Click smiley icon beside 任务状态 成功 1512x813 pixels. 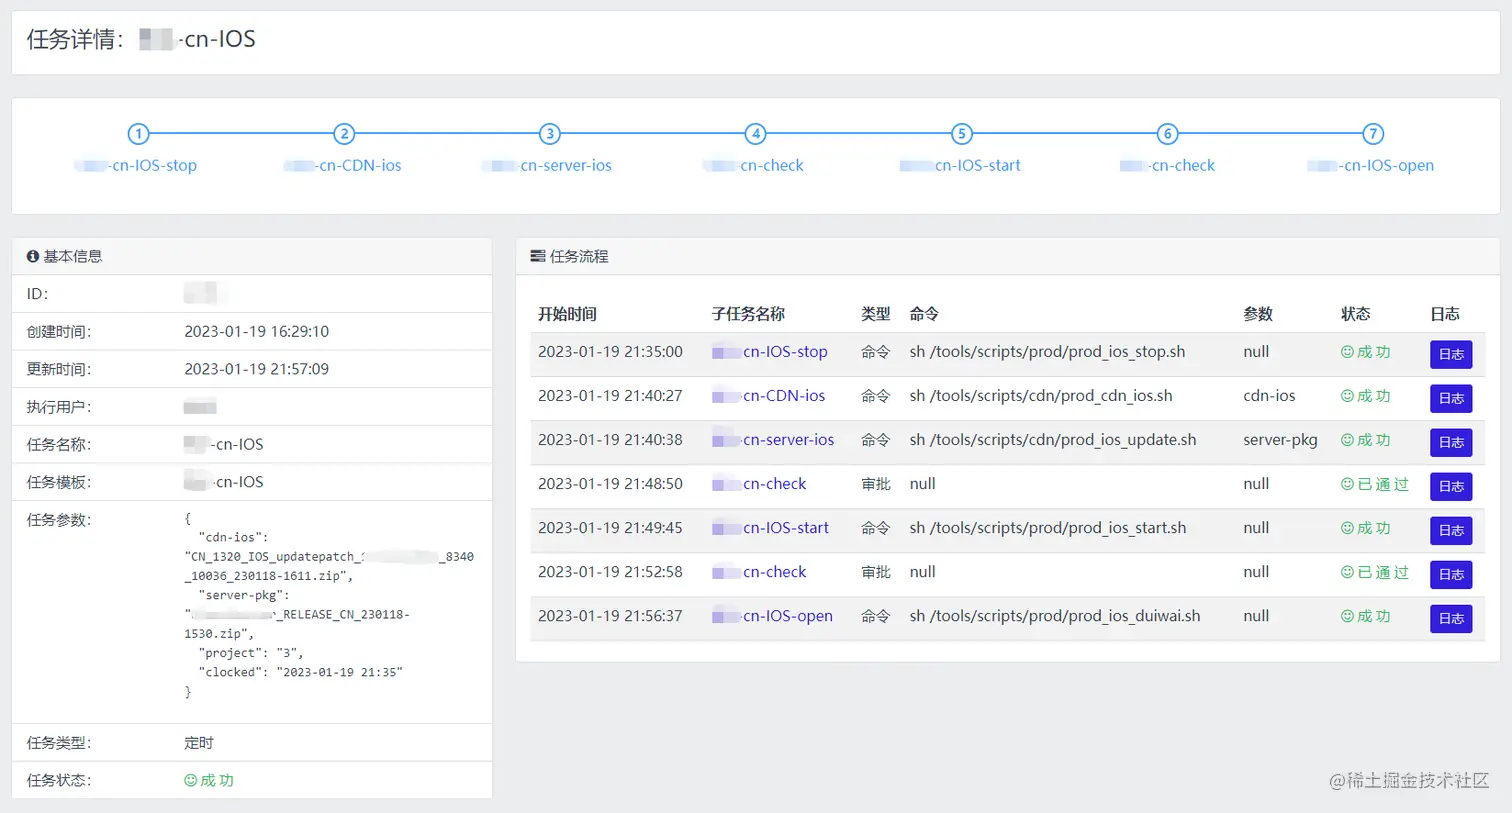point(190,781)
